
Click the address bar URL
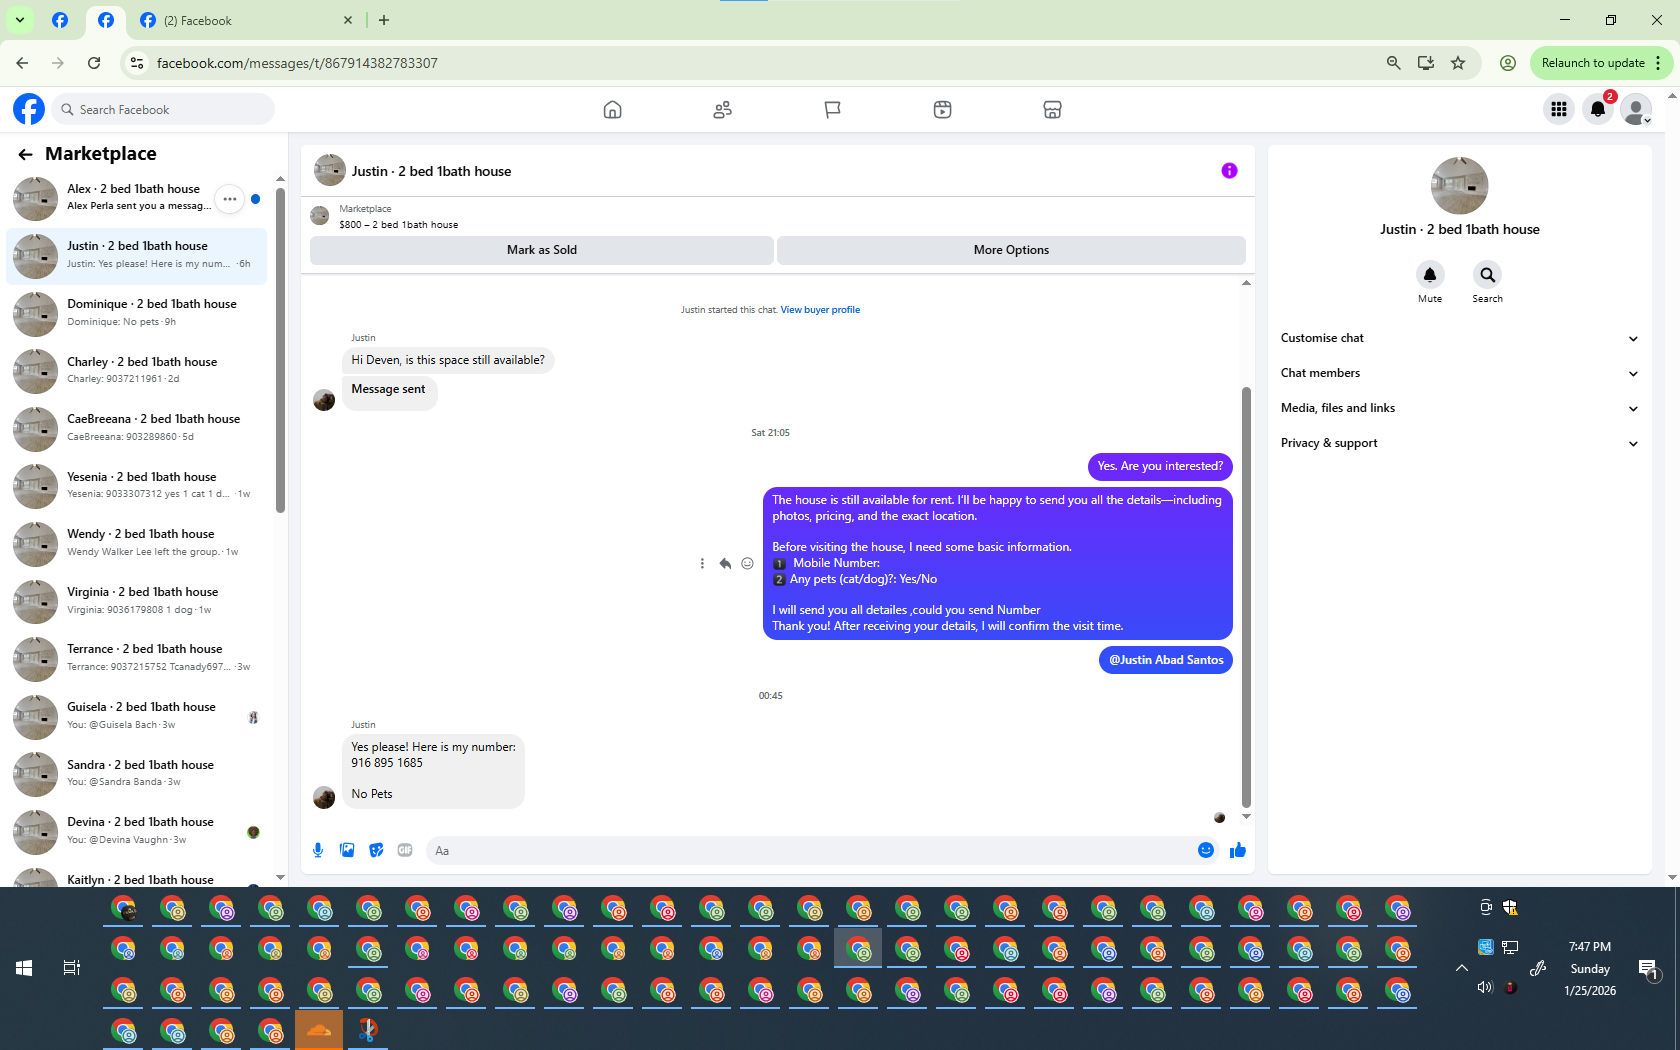click(x=297, y=63)
